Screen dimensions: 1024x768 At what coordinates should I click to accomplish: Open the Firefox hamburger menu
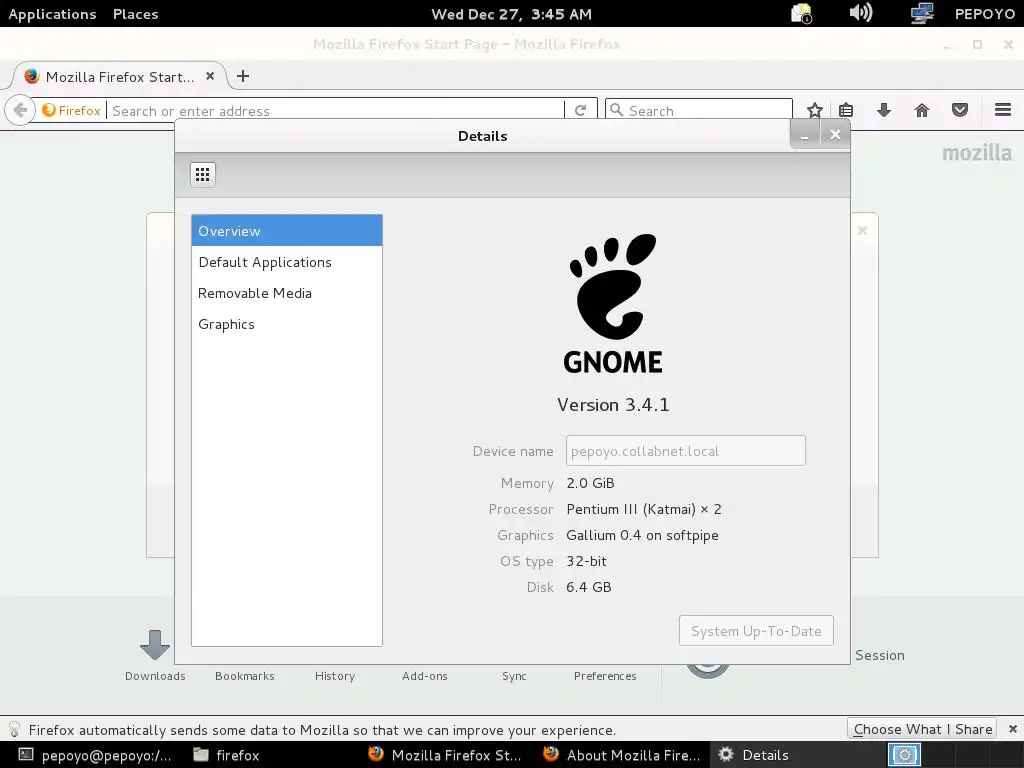click(1002, 110)
